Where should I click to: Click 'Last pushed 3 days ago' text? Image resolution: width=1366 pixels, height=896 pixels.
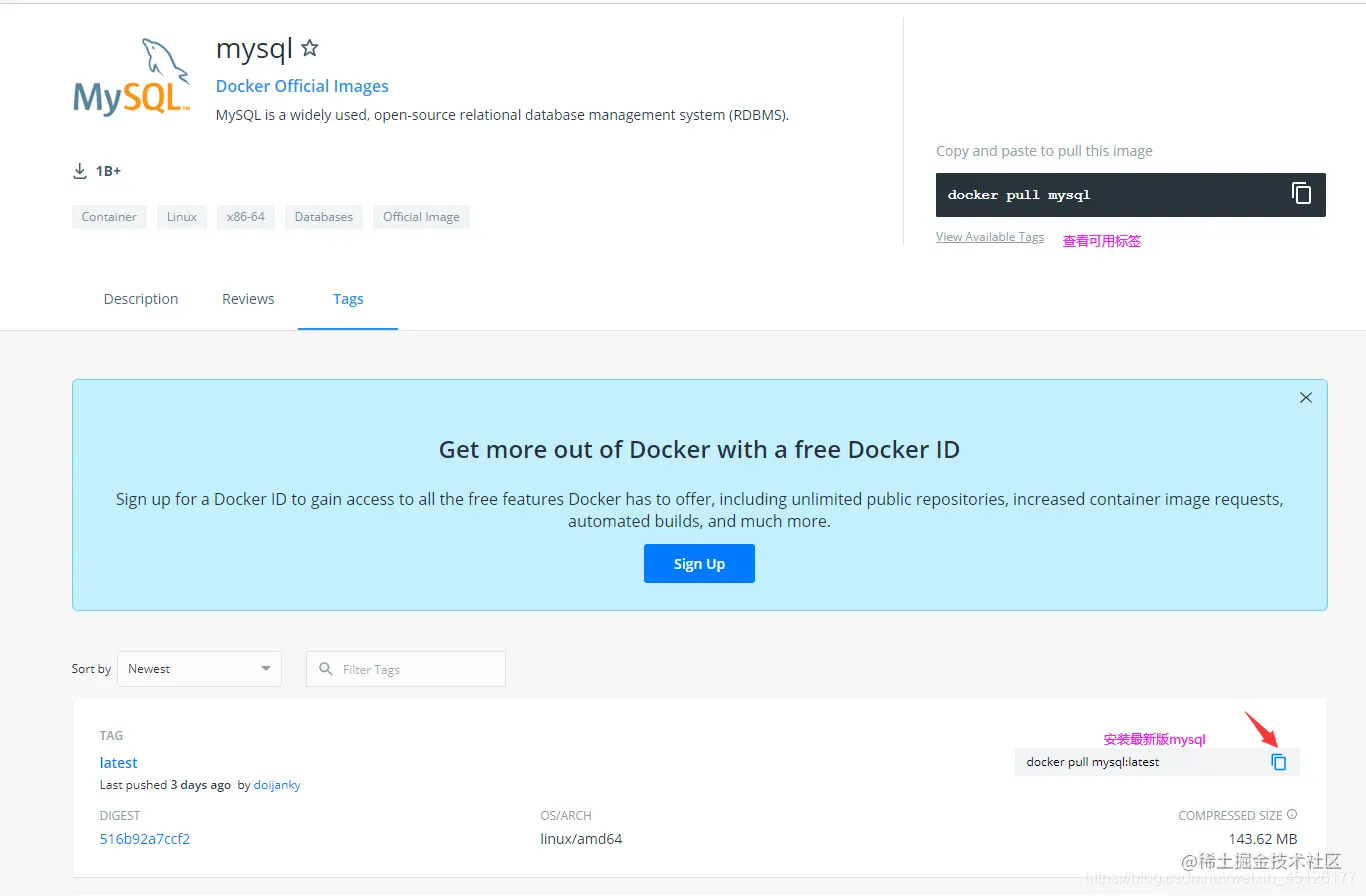coord(165,785)
